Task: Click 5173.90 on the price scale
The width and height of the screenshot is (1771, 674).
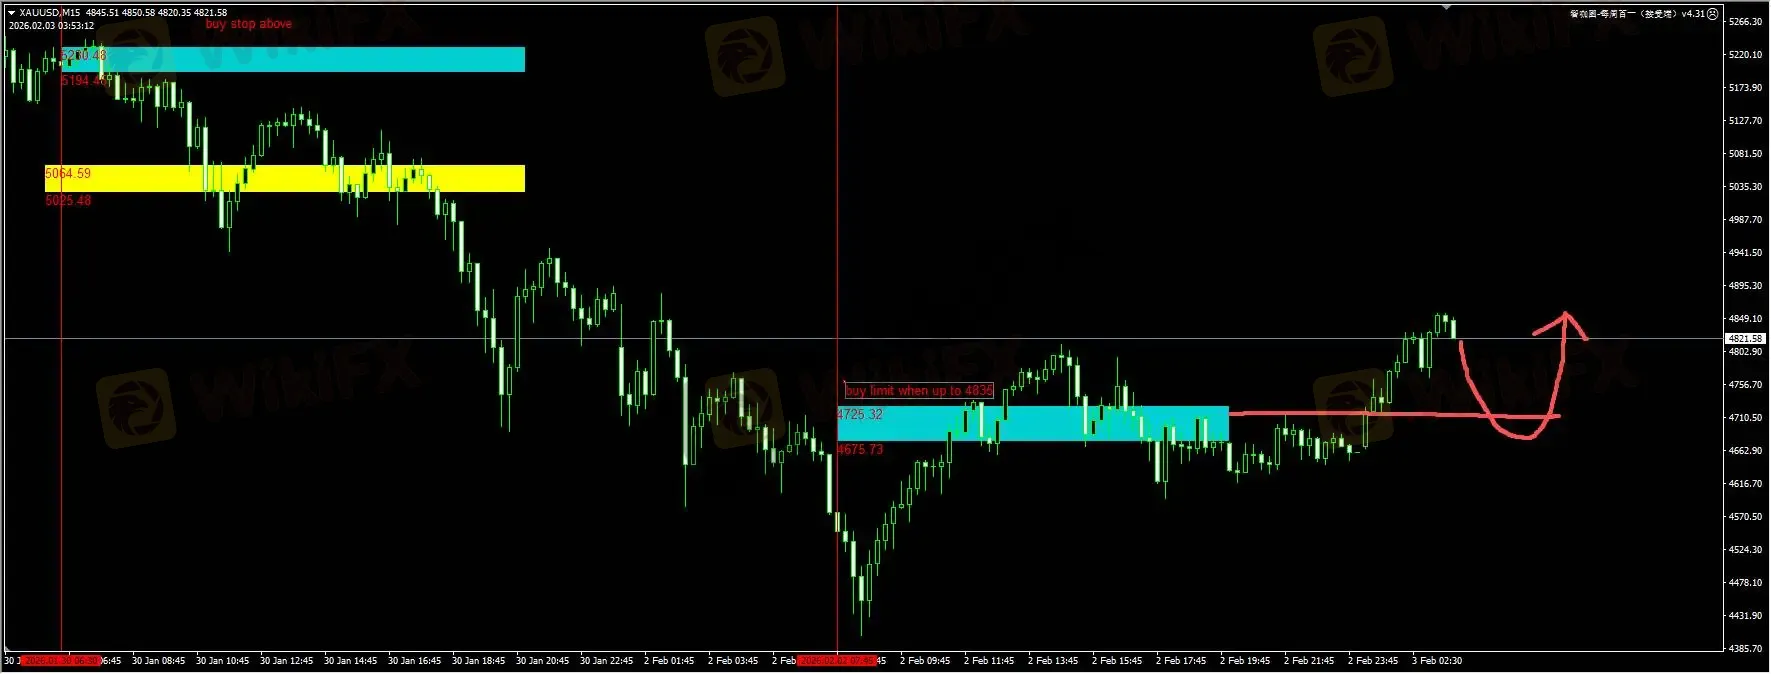Action: point(1745,88)
